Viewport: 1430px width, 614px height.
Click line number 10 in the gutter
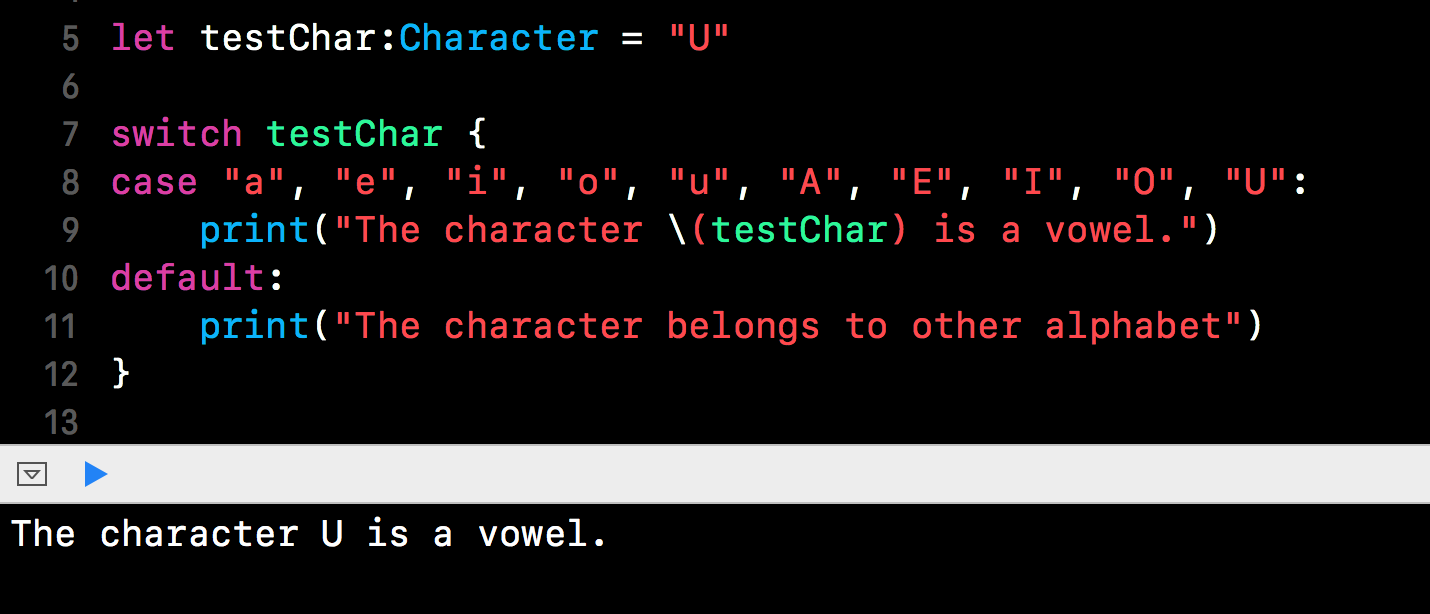click(x=60, y=278)
